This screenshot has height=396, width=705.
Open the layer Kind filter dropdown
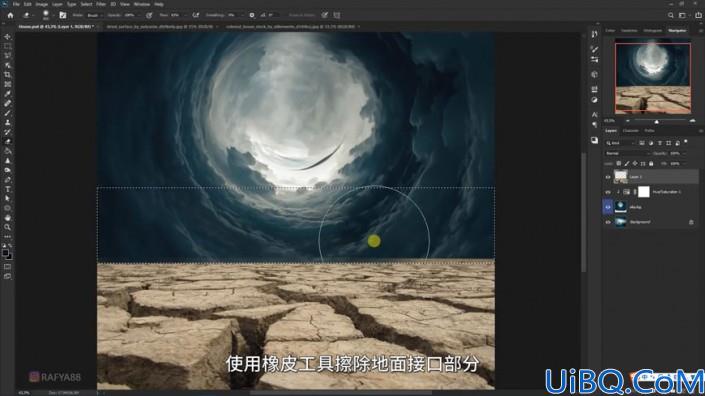[620, 143]
